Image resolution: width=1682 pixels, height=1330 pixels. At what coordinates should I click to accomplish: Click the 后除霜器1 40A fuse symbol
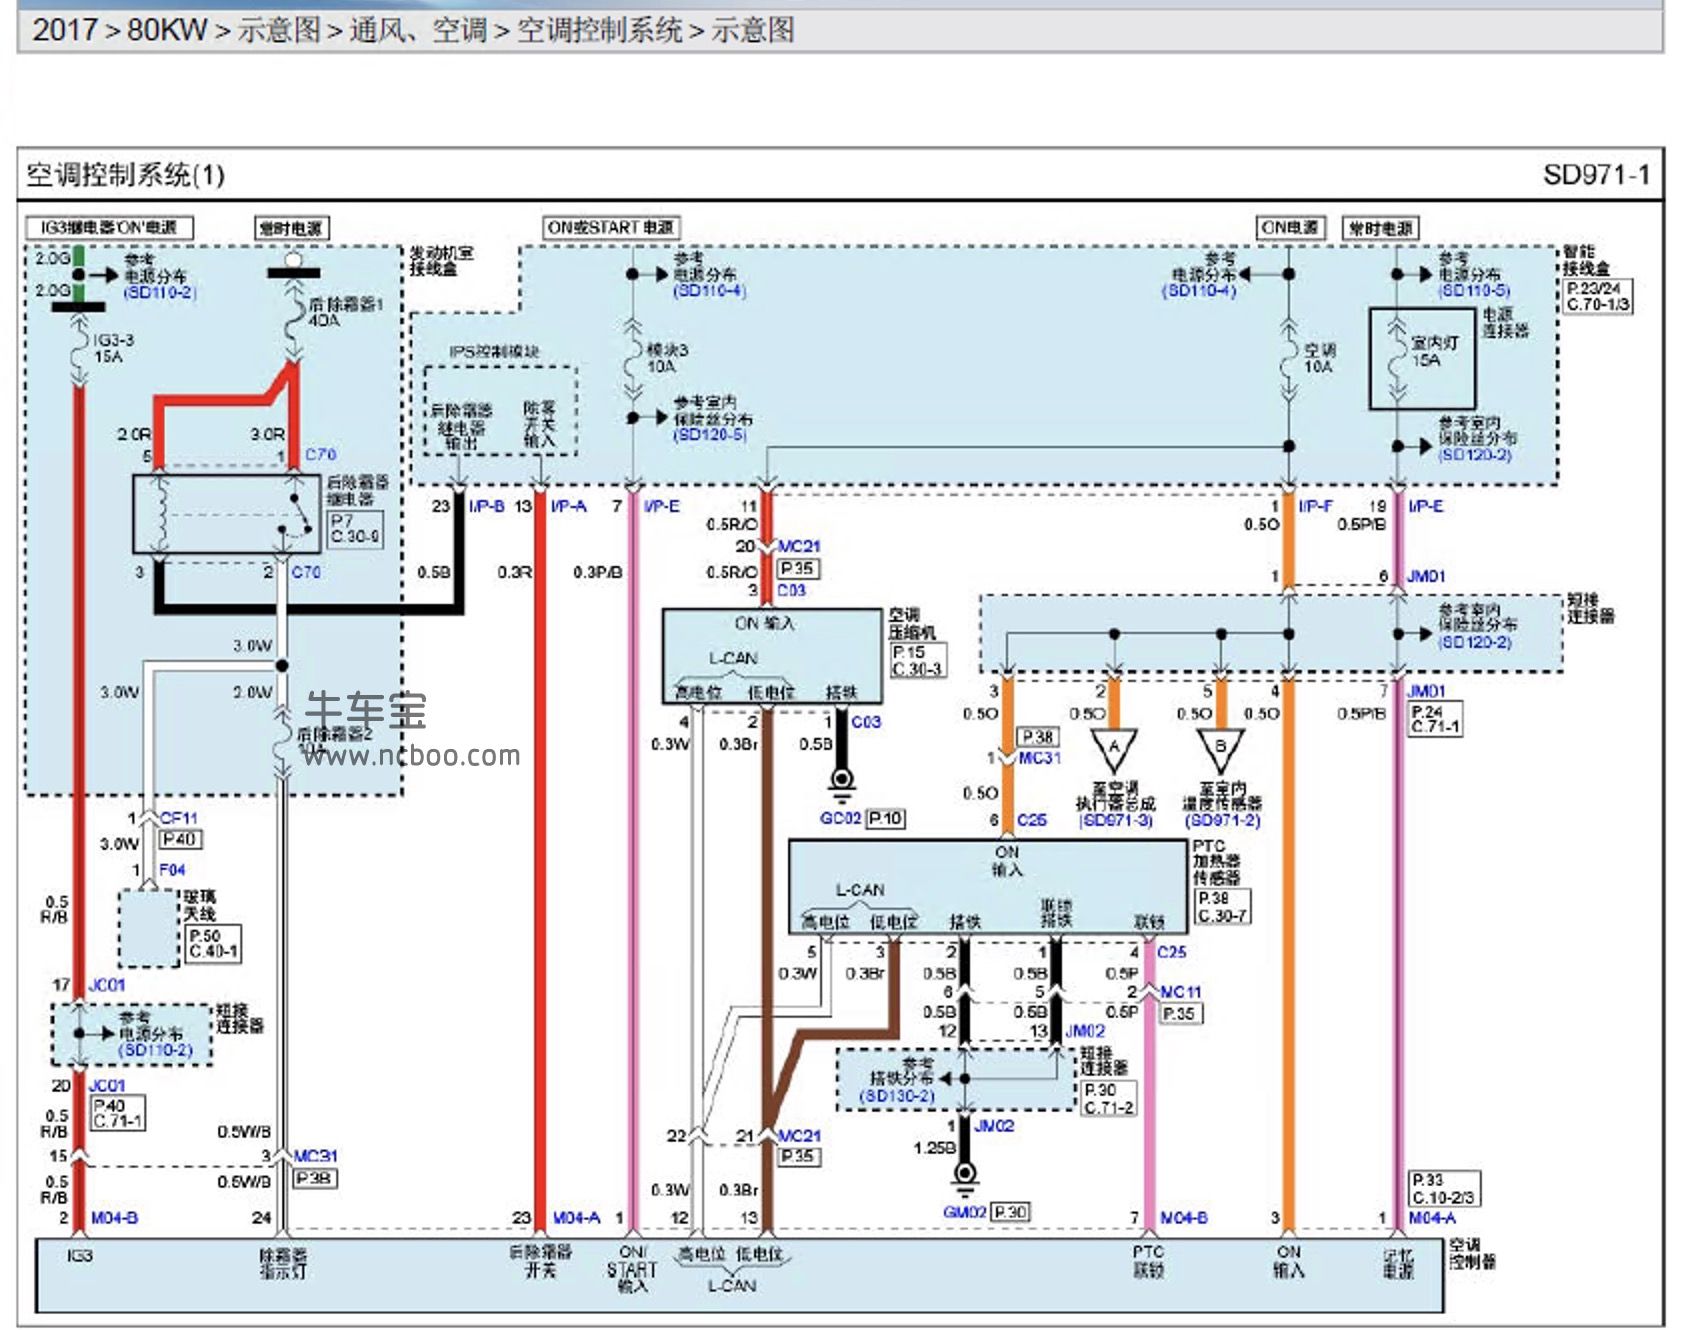point(294,320)
